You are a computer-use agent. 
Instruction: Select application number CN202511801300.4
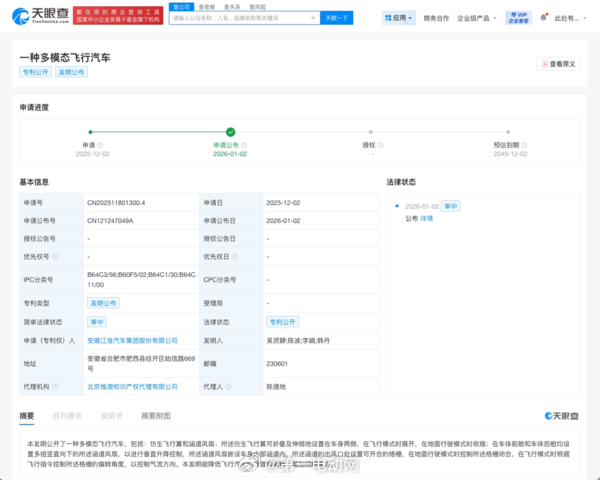(x=116, y=203)
